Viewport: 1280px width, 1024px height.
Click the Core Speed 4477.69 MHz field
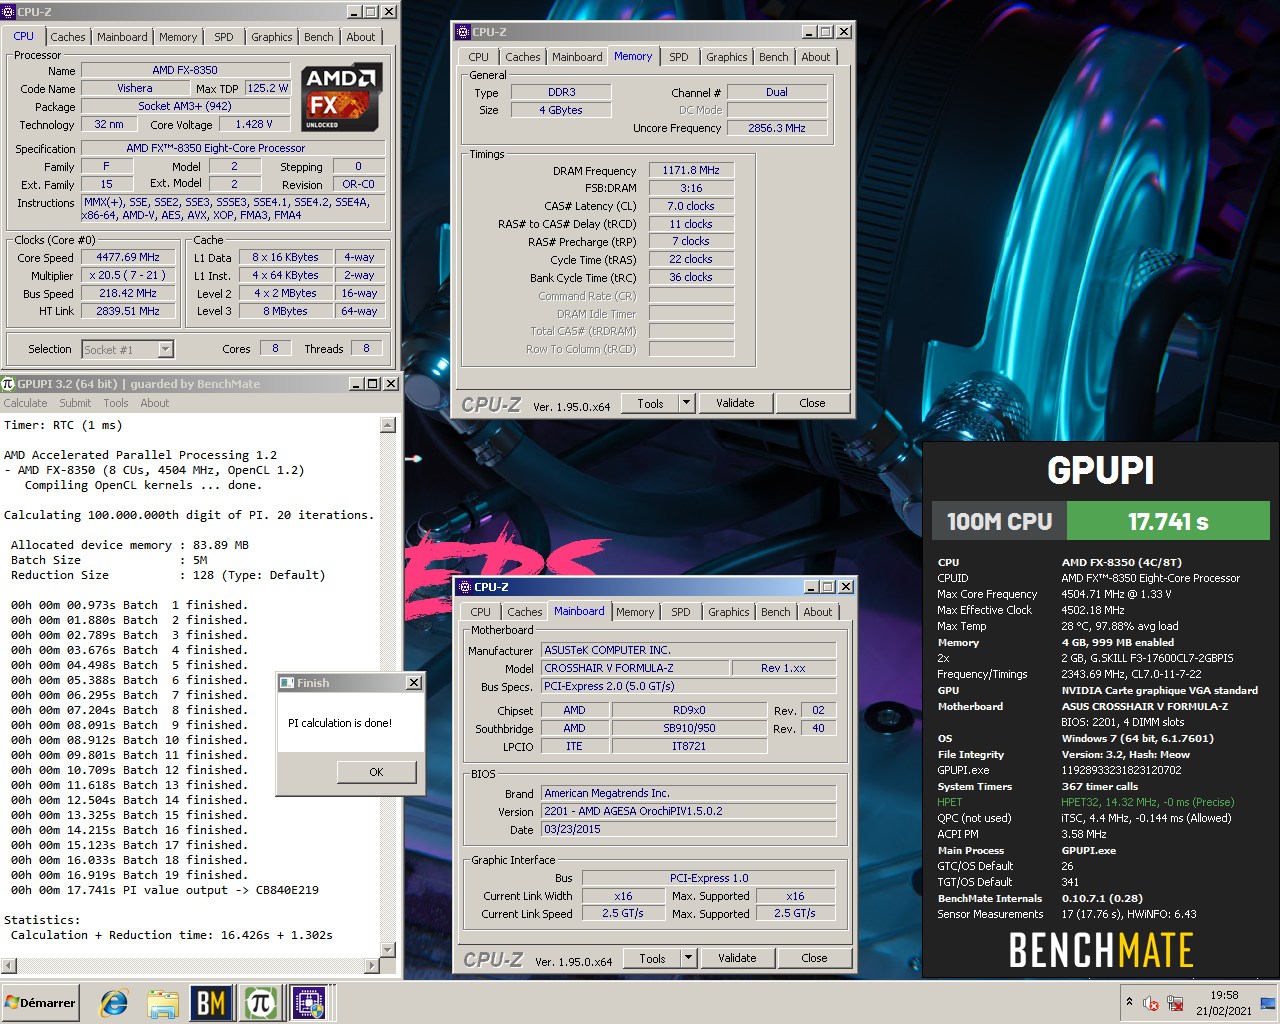pyautogui.click(x=128, y=257)
